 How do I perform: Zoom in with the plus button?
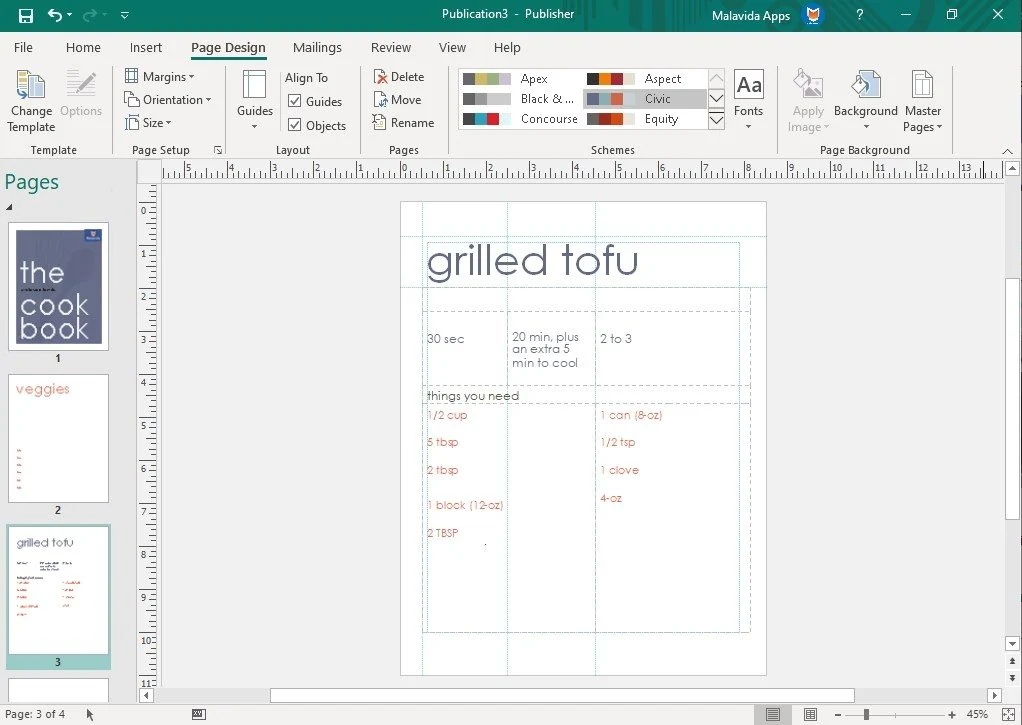pyautogui.click(x=952, y=715)
